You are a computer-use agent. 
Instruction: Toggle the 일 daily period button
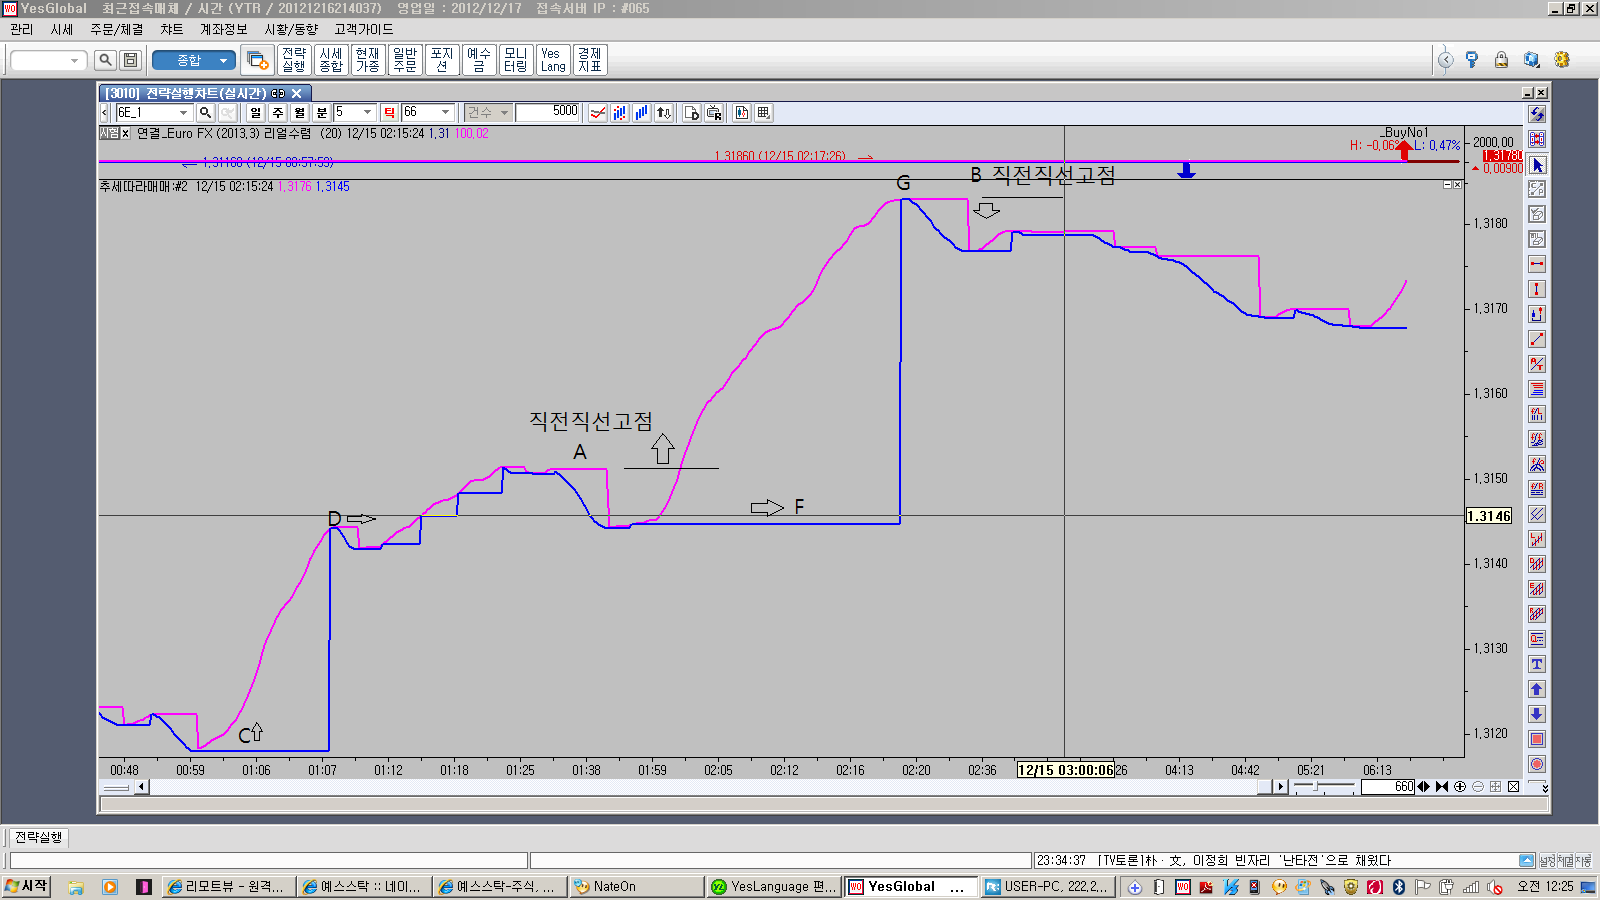256,113
